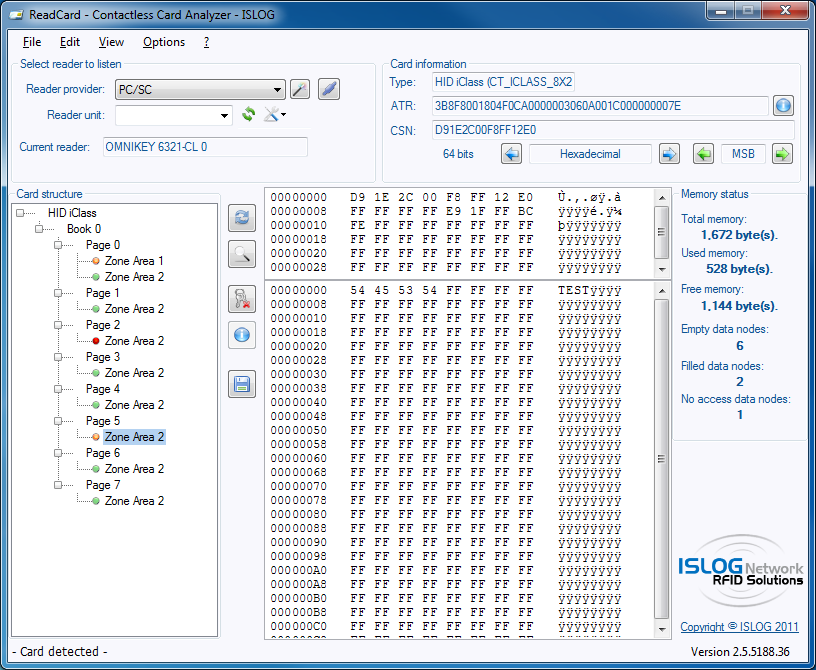The height and width of the screenshot is (670, 816).
Task: Open the Options menu
Action: coord(164,42)
